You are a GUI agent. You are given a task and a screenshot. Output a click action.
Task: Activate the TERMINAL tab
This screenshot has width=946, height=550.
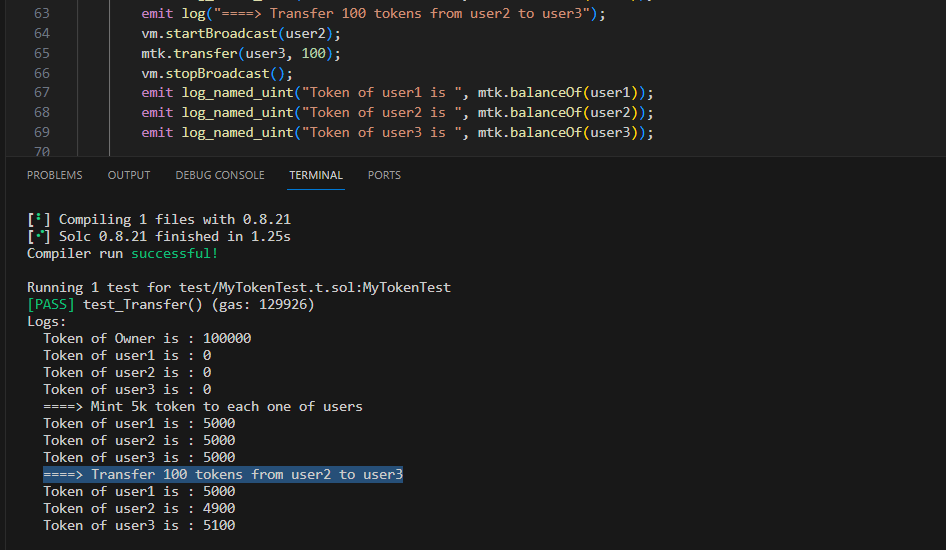[x=316, y=175]
